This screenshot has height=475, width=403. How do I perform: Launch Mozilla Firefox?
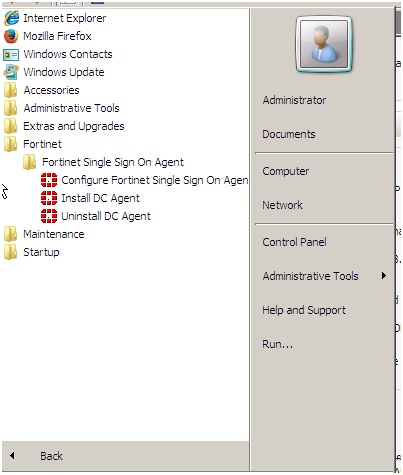point(48,36)
